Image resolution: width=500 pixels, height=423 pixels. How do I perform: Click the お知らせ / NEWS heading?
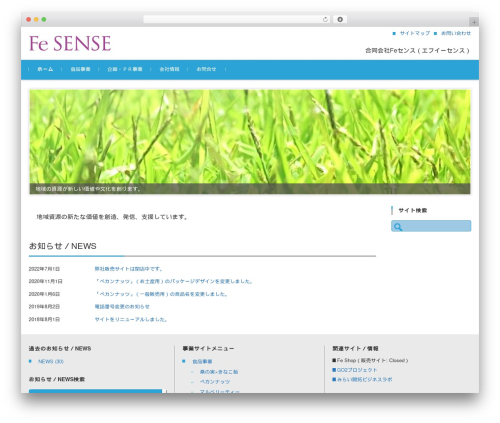(x=63, y=246)
